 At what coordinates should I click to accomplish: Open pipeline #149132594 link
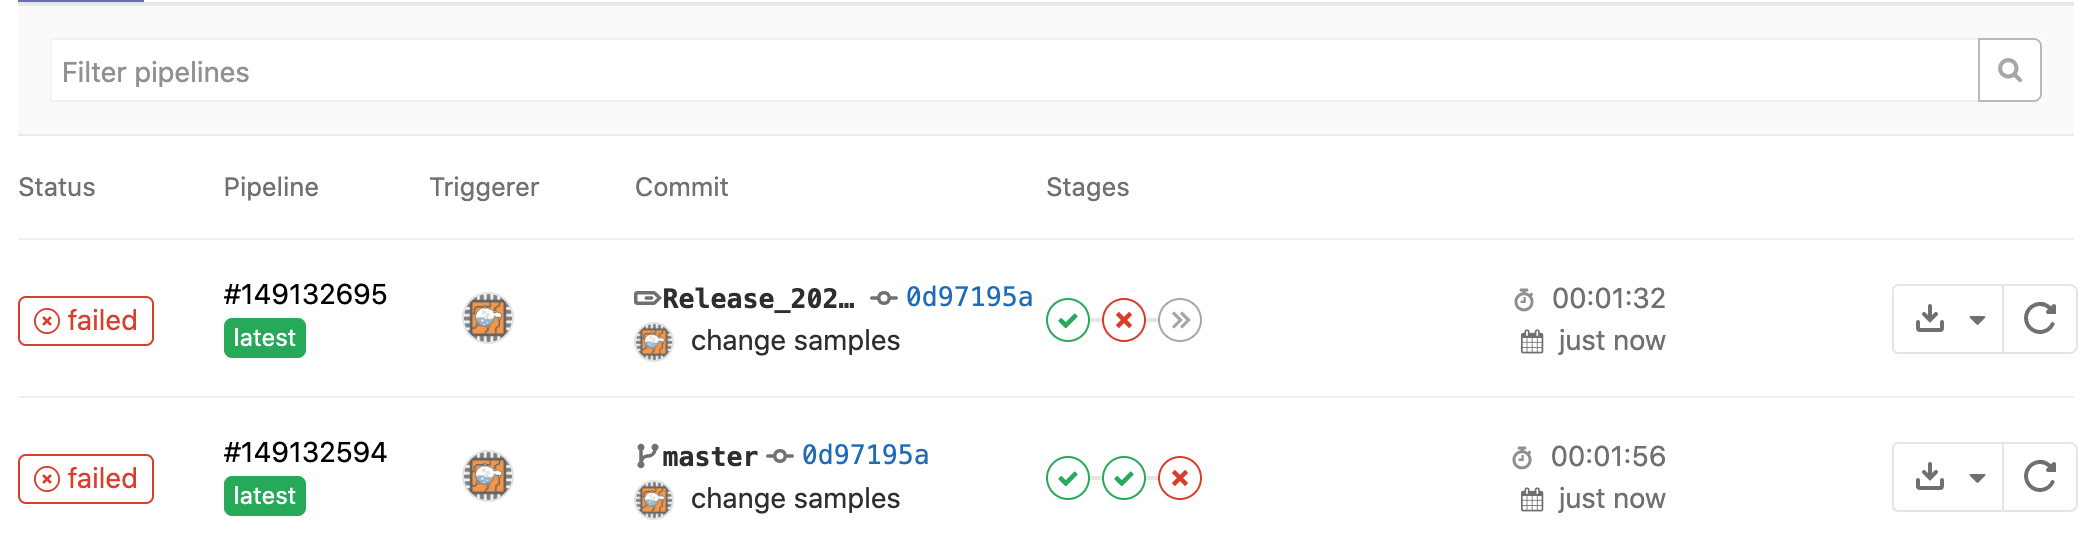coord(305,453)
